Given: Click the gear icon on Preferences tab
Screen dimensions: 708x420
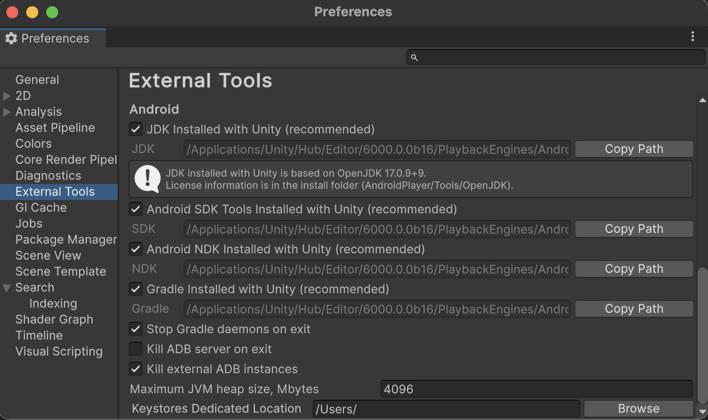Looking at the screenshot, I should 11,38.
